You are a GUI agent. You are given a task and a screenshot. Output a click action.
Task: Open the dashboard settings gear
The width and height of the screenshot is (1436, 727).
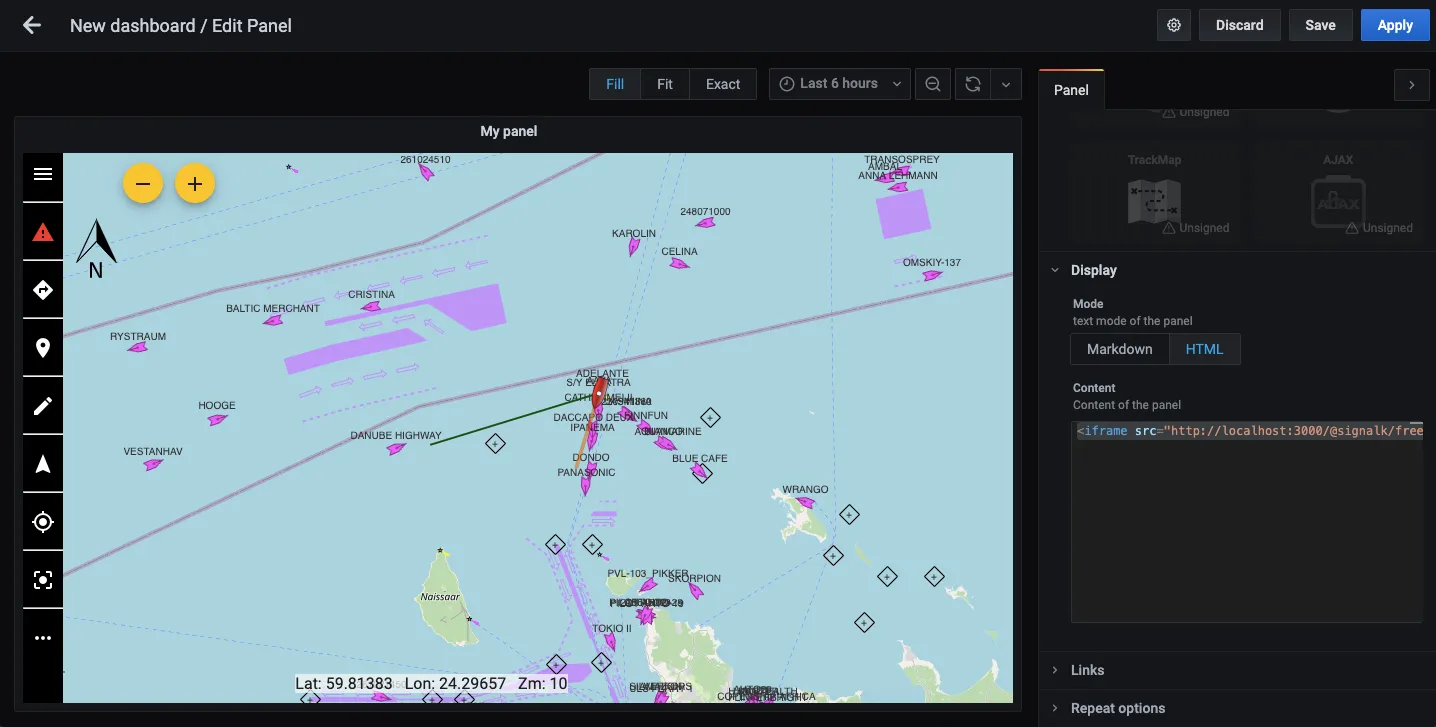tap(1174, 25)
